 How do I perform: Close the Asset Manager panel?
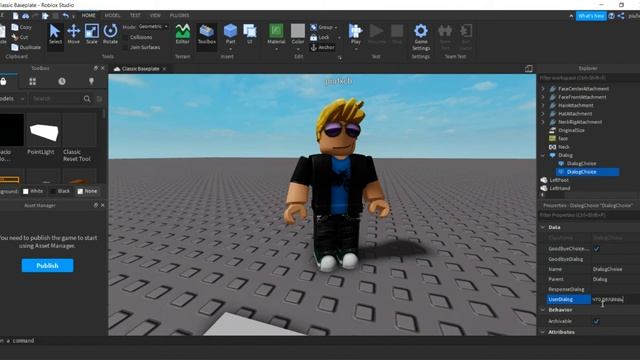click(x=102, y=205)
